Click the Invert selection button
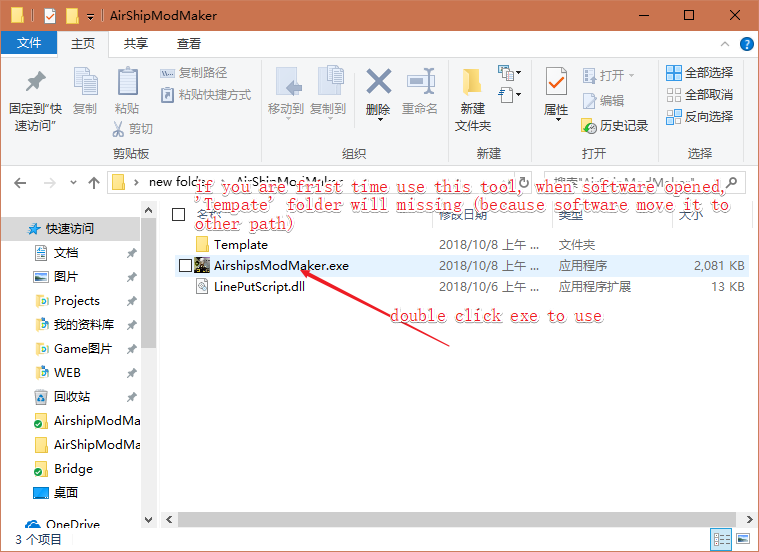759x552 pixels. point(699,116)
